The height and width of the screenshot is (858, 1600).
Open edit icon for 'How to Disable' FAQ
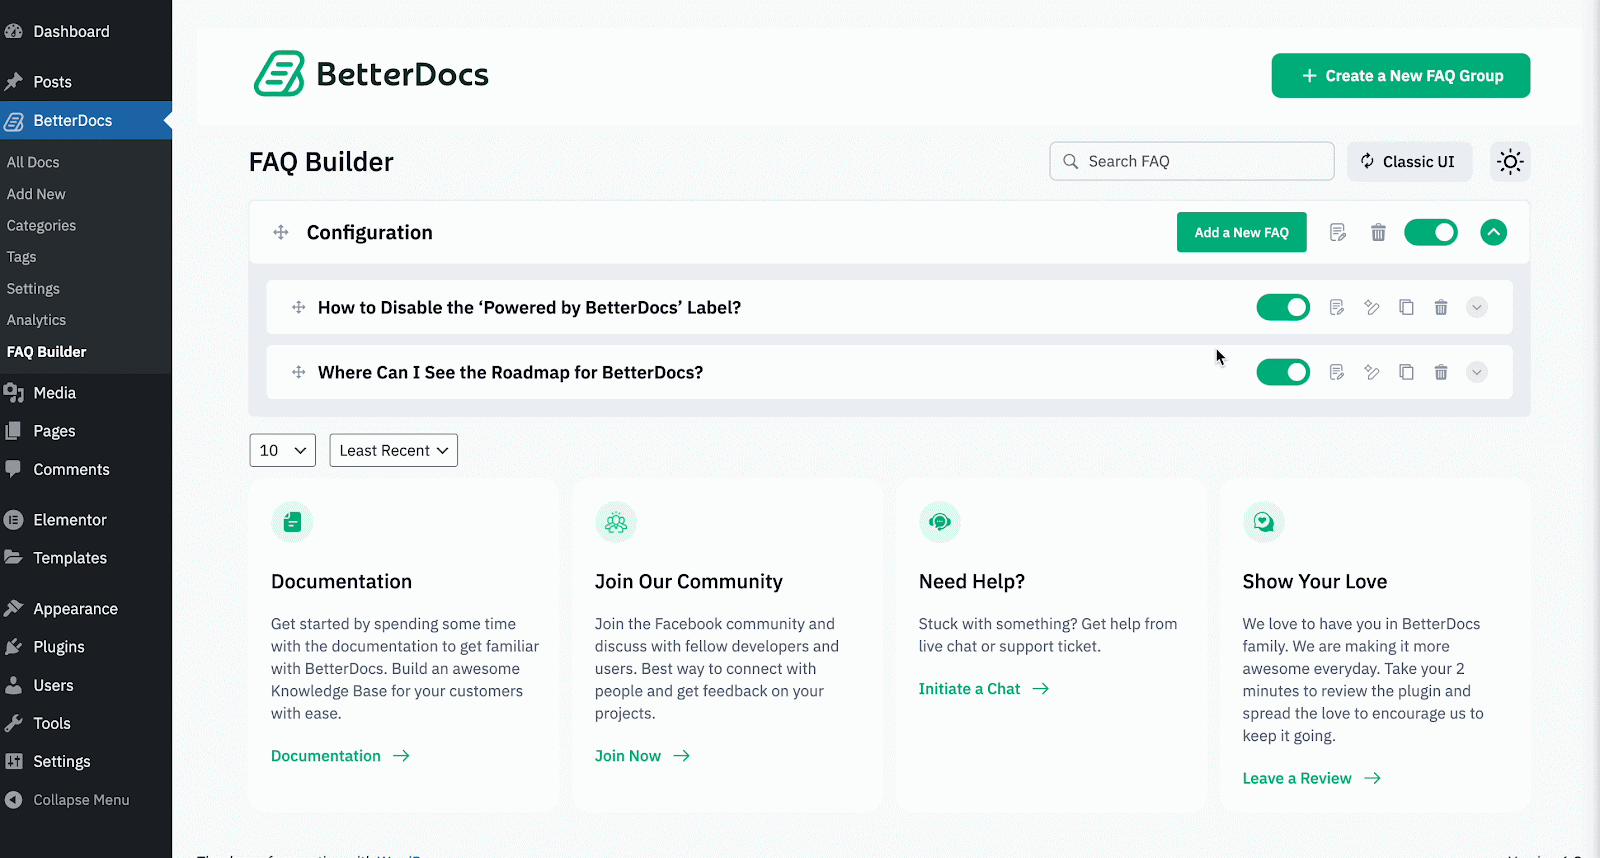pos(1337,307)
